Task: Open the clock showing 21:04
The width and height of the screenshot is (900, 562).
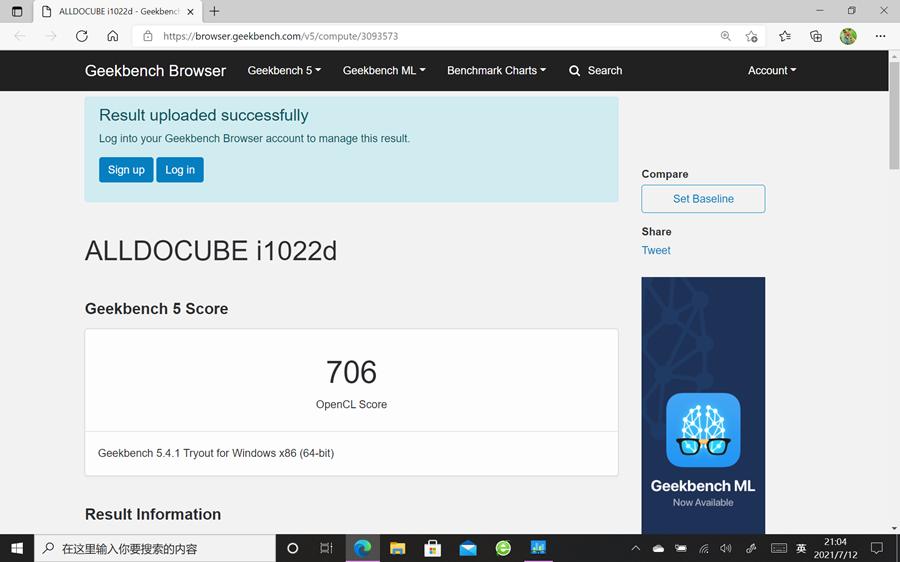Action: coord(835,548)
